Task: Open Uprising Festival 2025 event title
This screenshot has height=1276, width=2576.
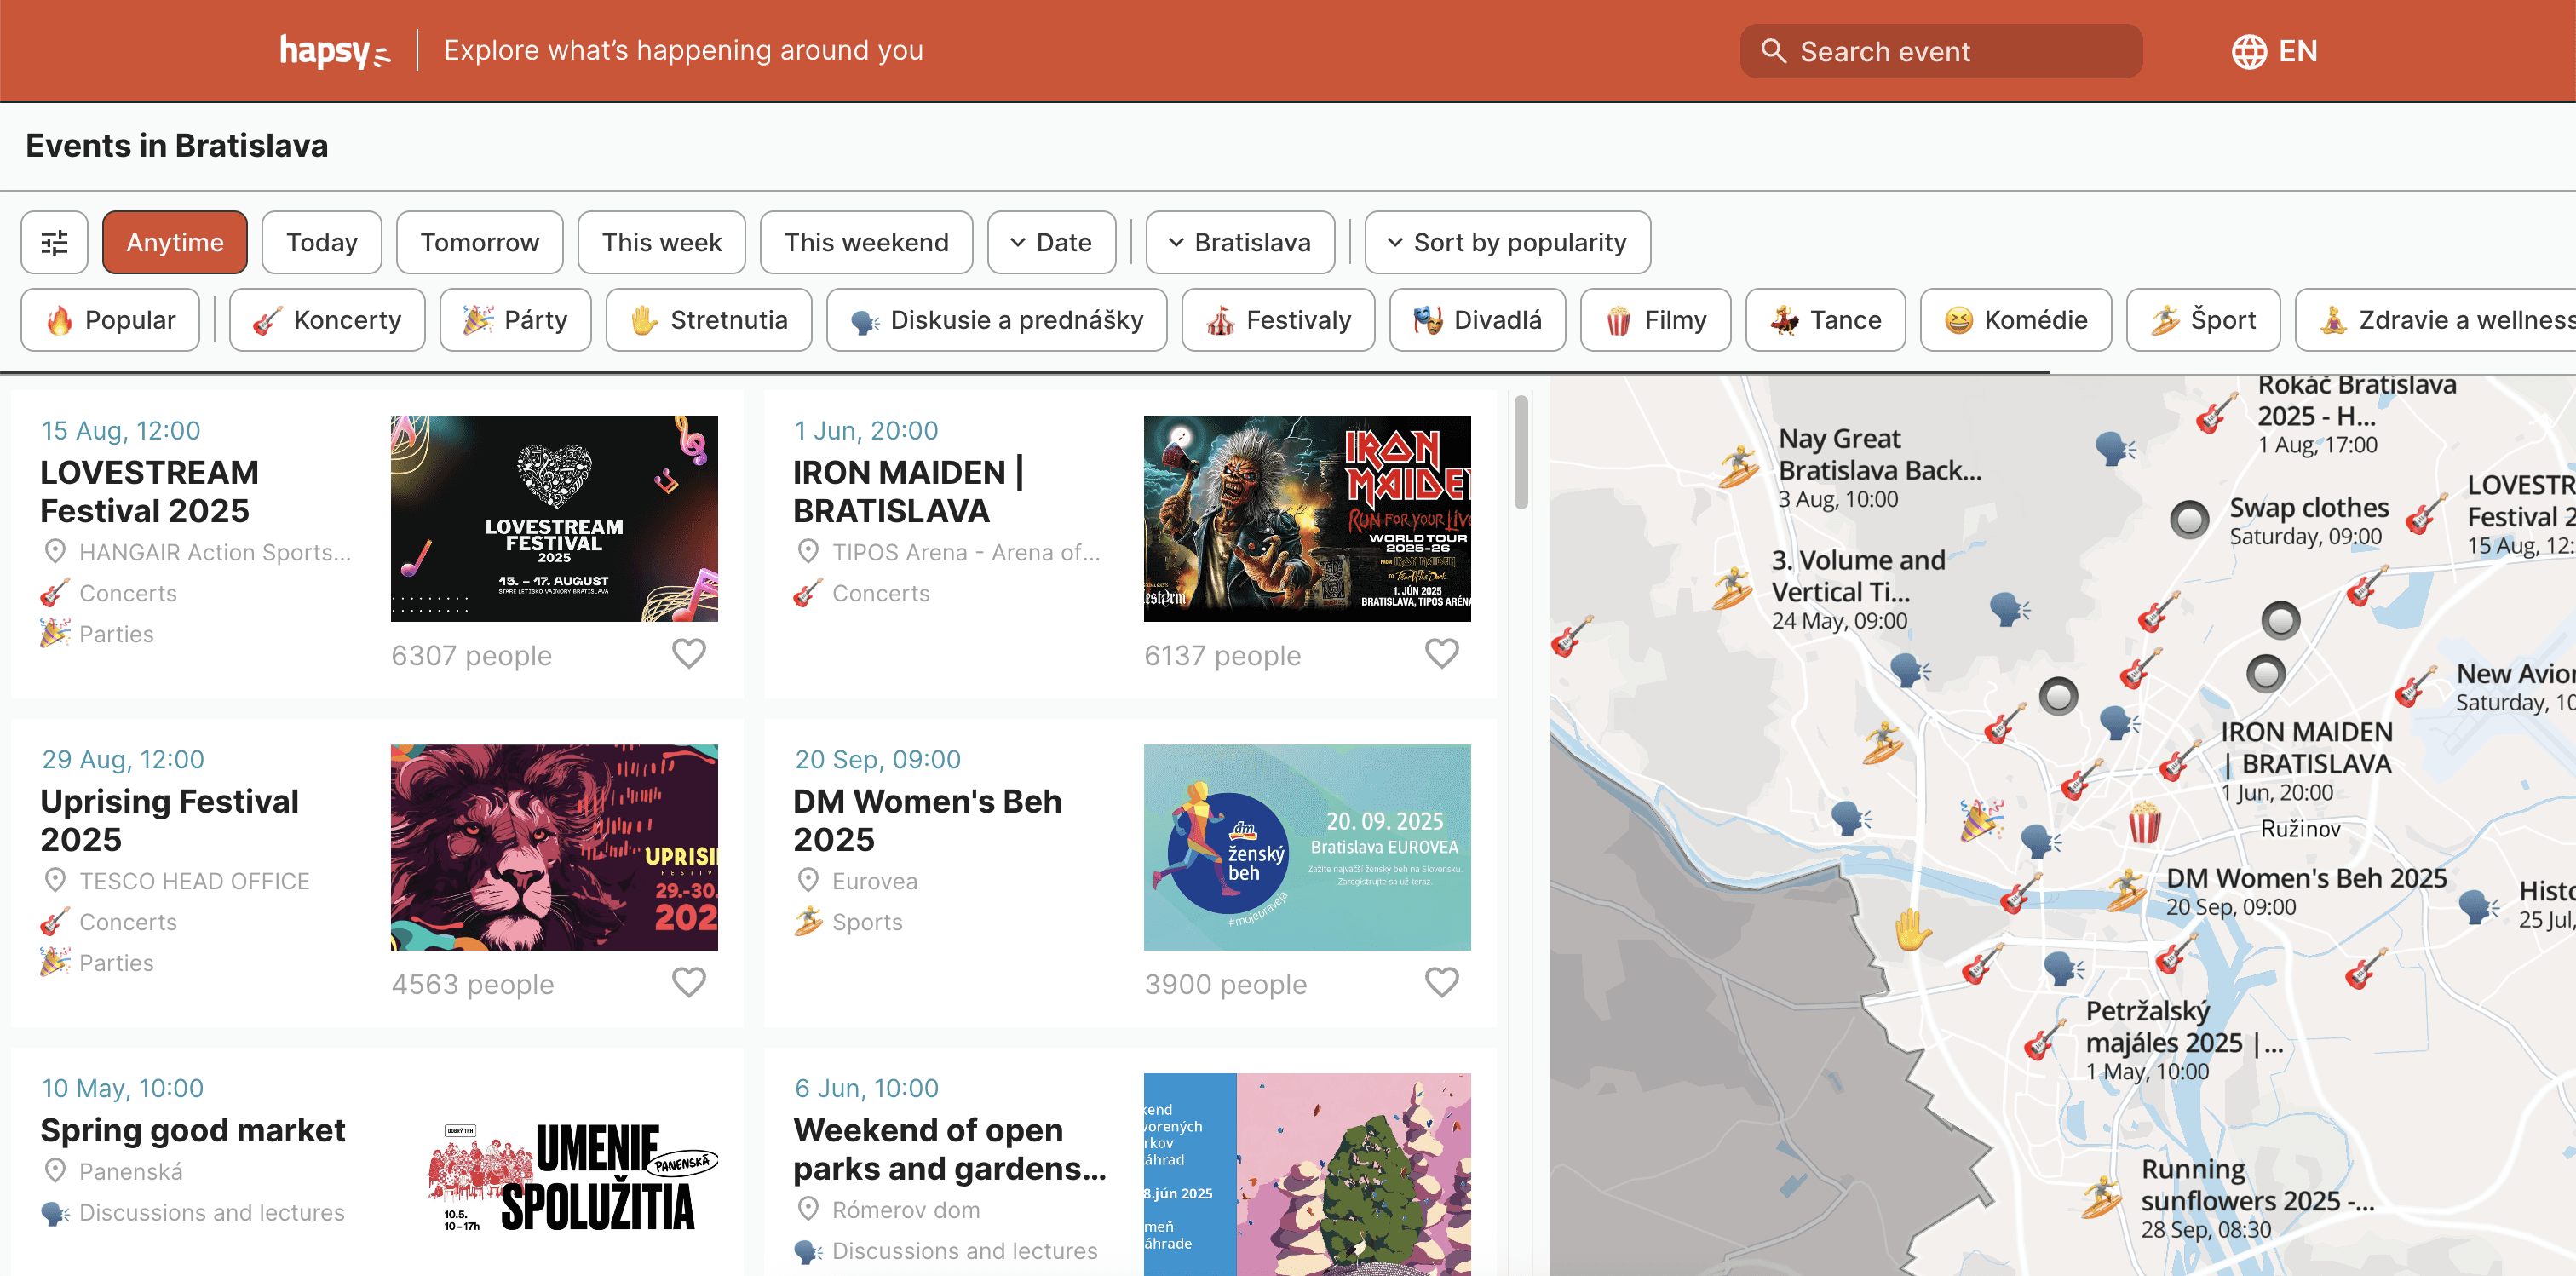Action: [170, 820]
